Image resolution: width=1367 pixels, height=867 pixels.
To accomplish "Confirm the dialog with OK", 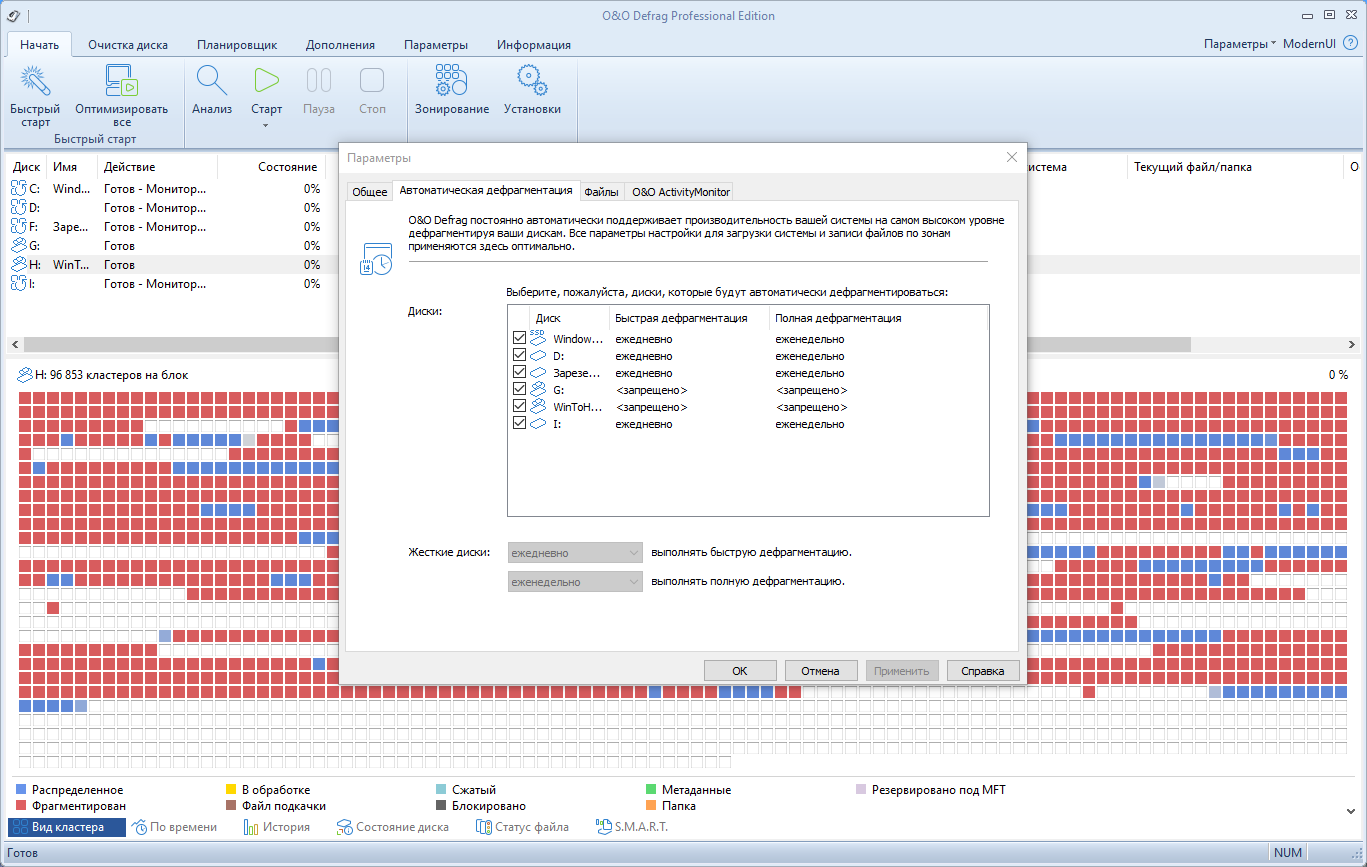I will click(x=740, y=671).
